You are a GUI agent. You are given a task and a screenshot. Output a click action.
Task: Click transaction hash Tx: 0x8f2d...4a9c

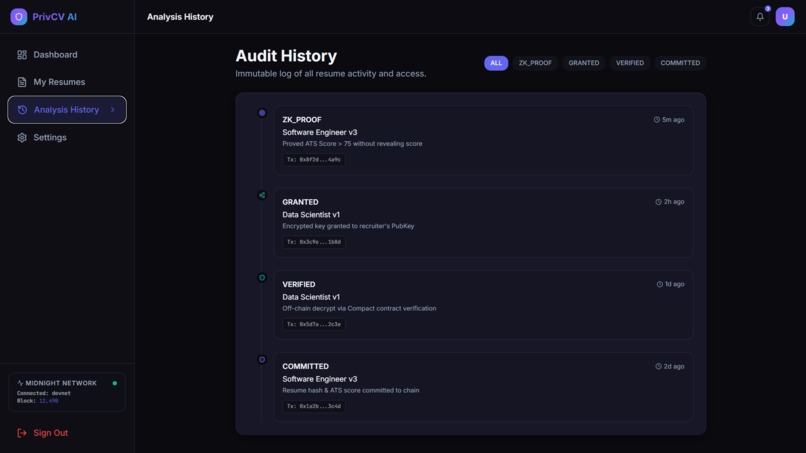pos(314,159)
